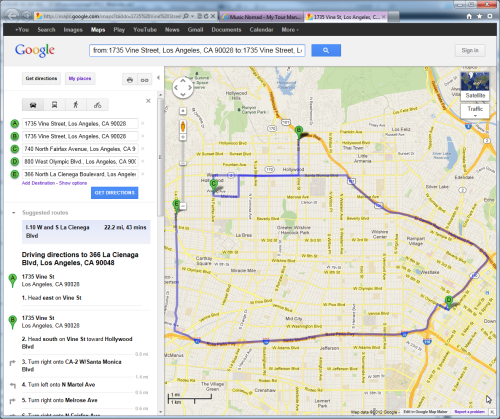The image size is (500, 419).
Task: Open Images in the Google bar
Action: click(x=73, y=30)
